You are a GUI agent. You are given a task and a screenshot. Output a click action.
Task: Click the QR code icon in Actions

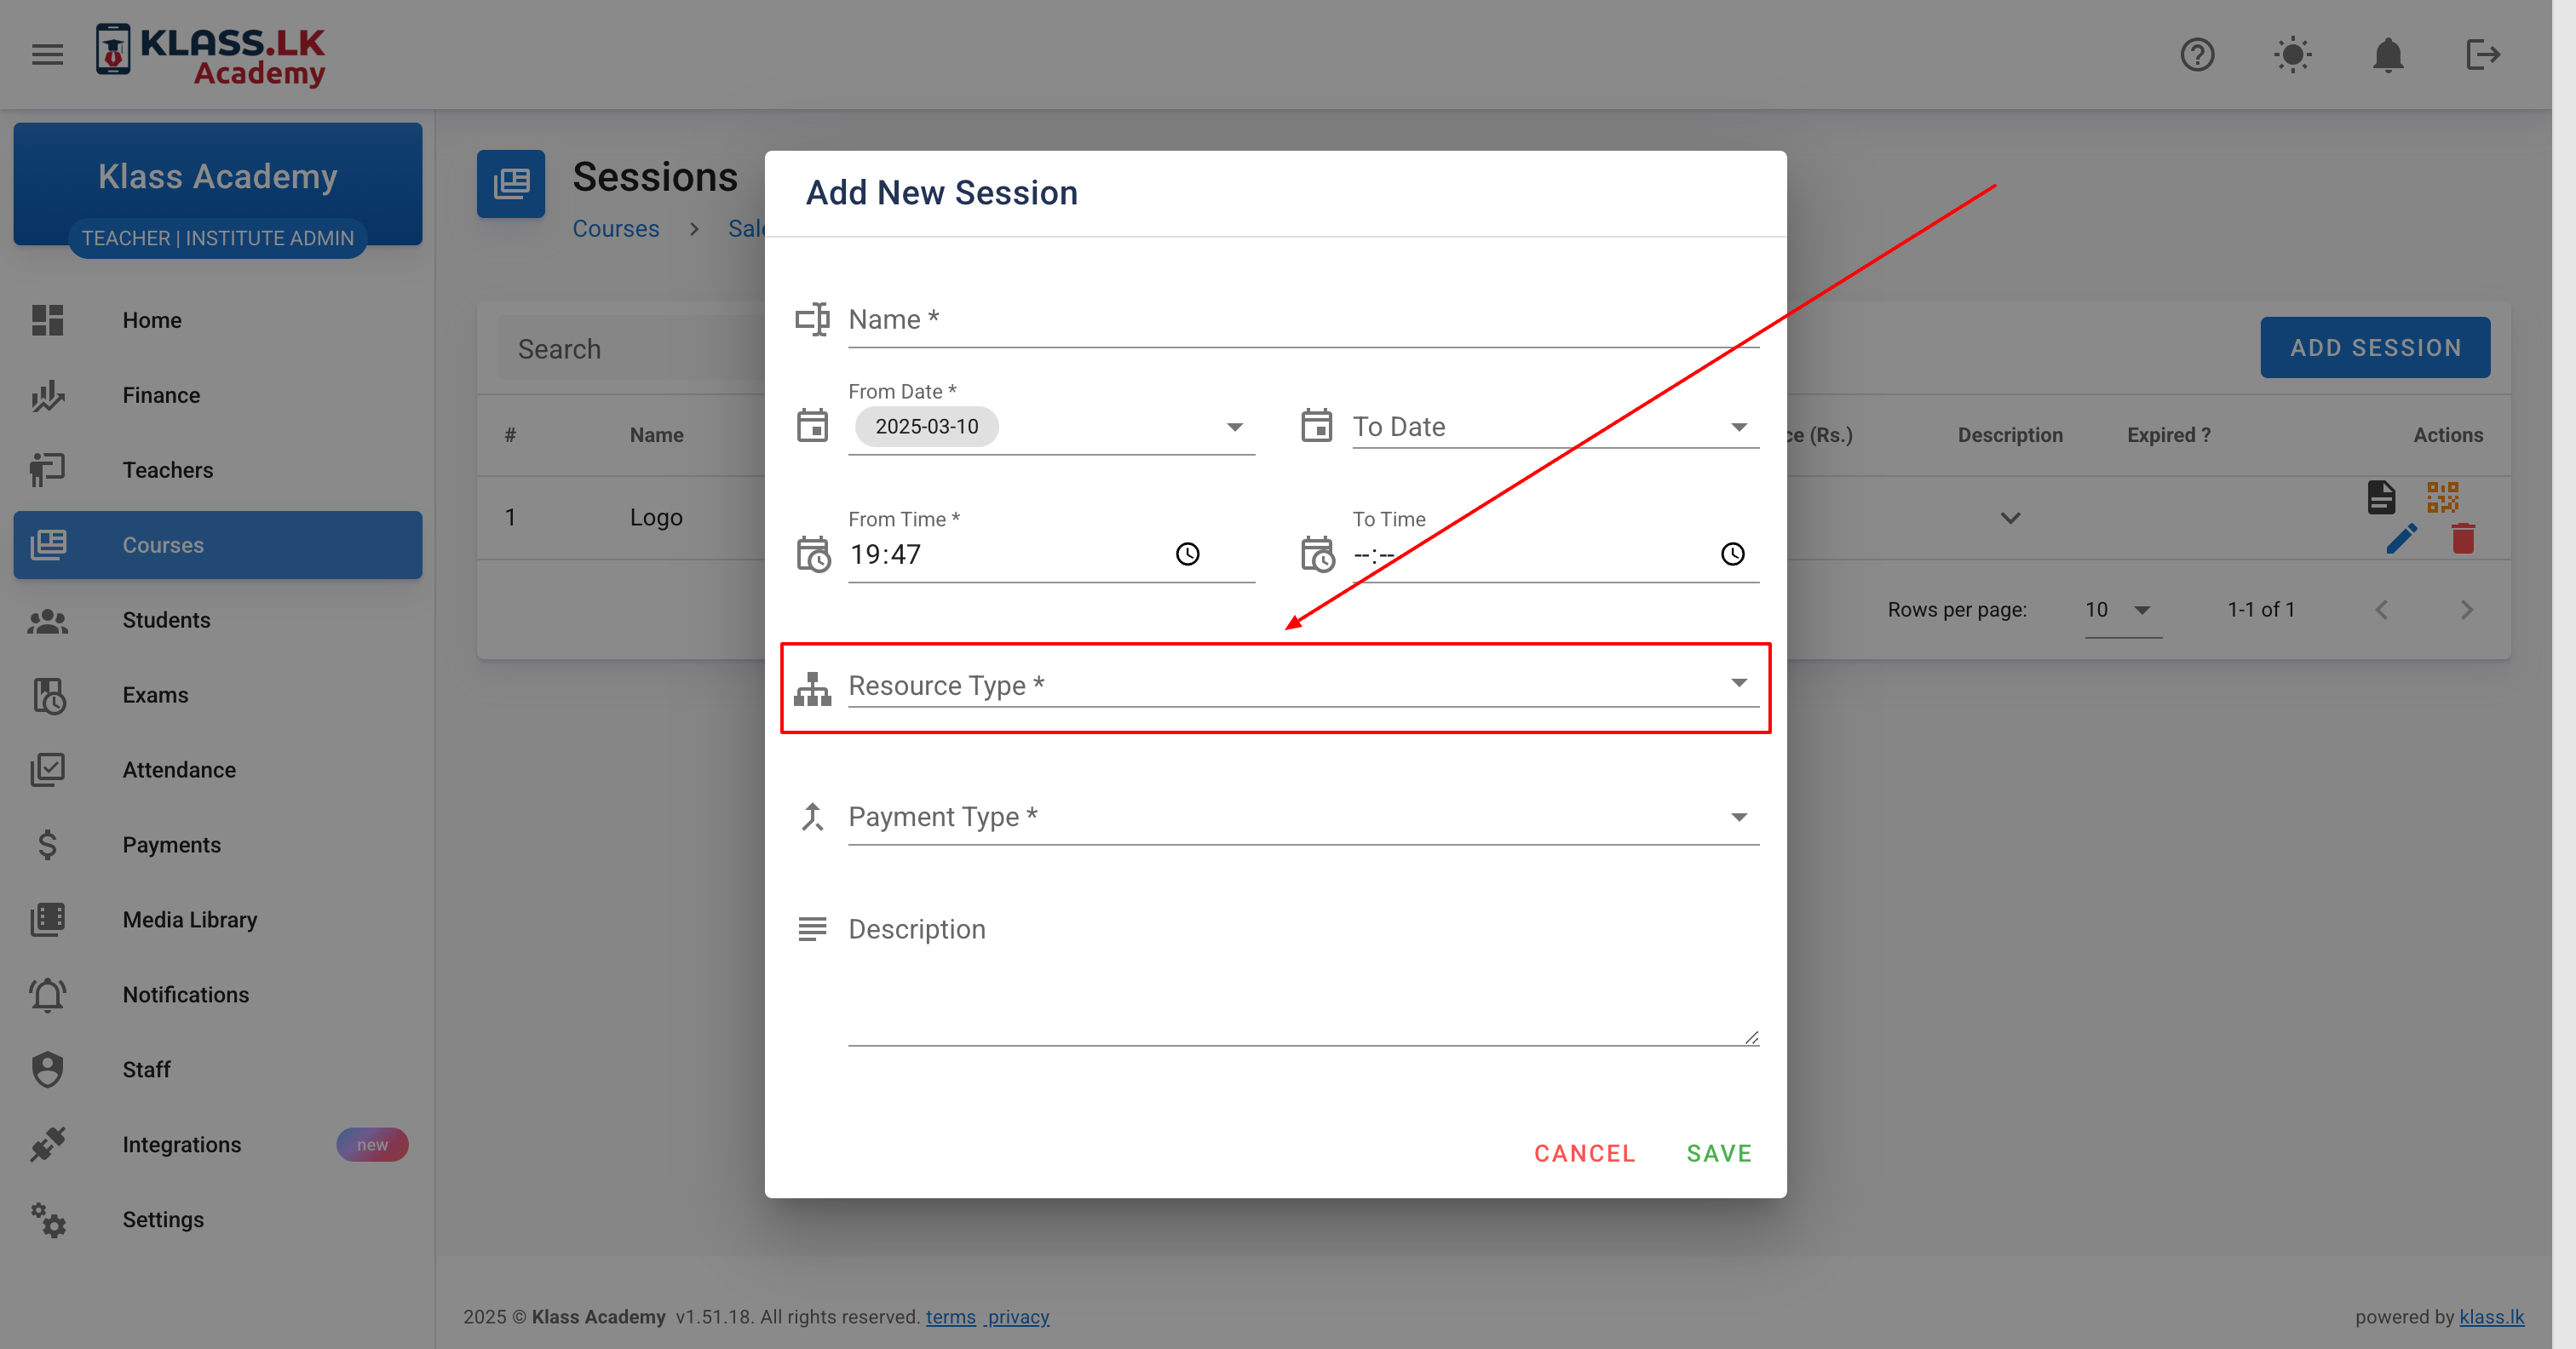point(2442,496)
